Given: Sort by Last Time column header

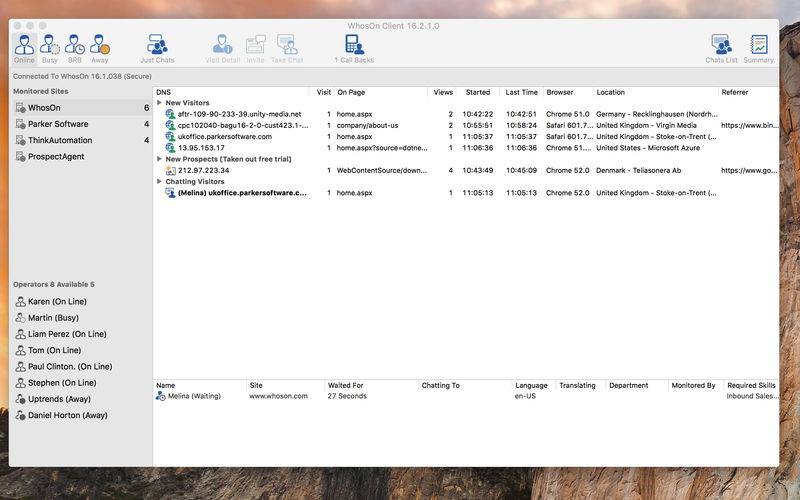Looking at the screenshot, I should click(x=521, y=92).
